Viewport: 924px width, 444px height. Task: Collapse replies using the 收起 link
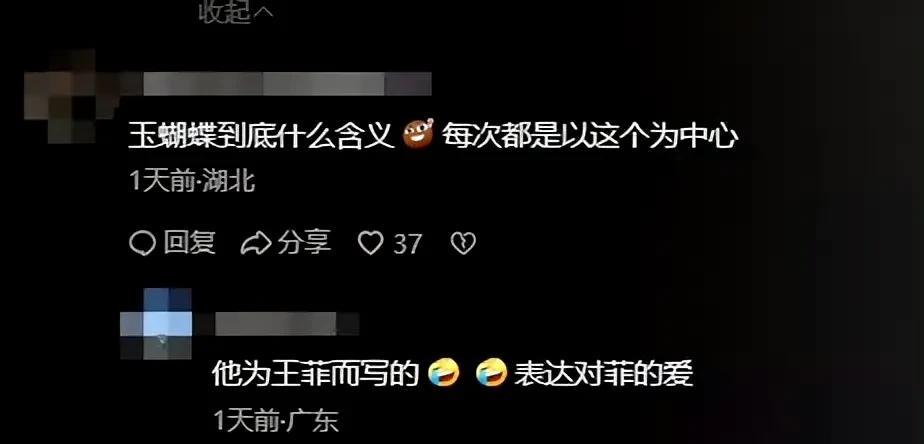(225, 12)
